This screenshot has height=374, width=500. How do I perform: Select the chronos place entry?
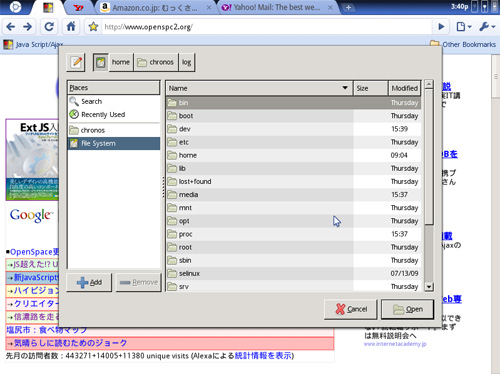point(114,130)
